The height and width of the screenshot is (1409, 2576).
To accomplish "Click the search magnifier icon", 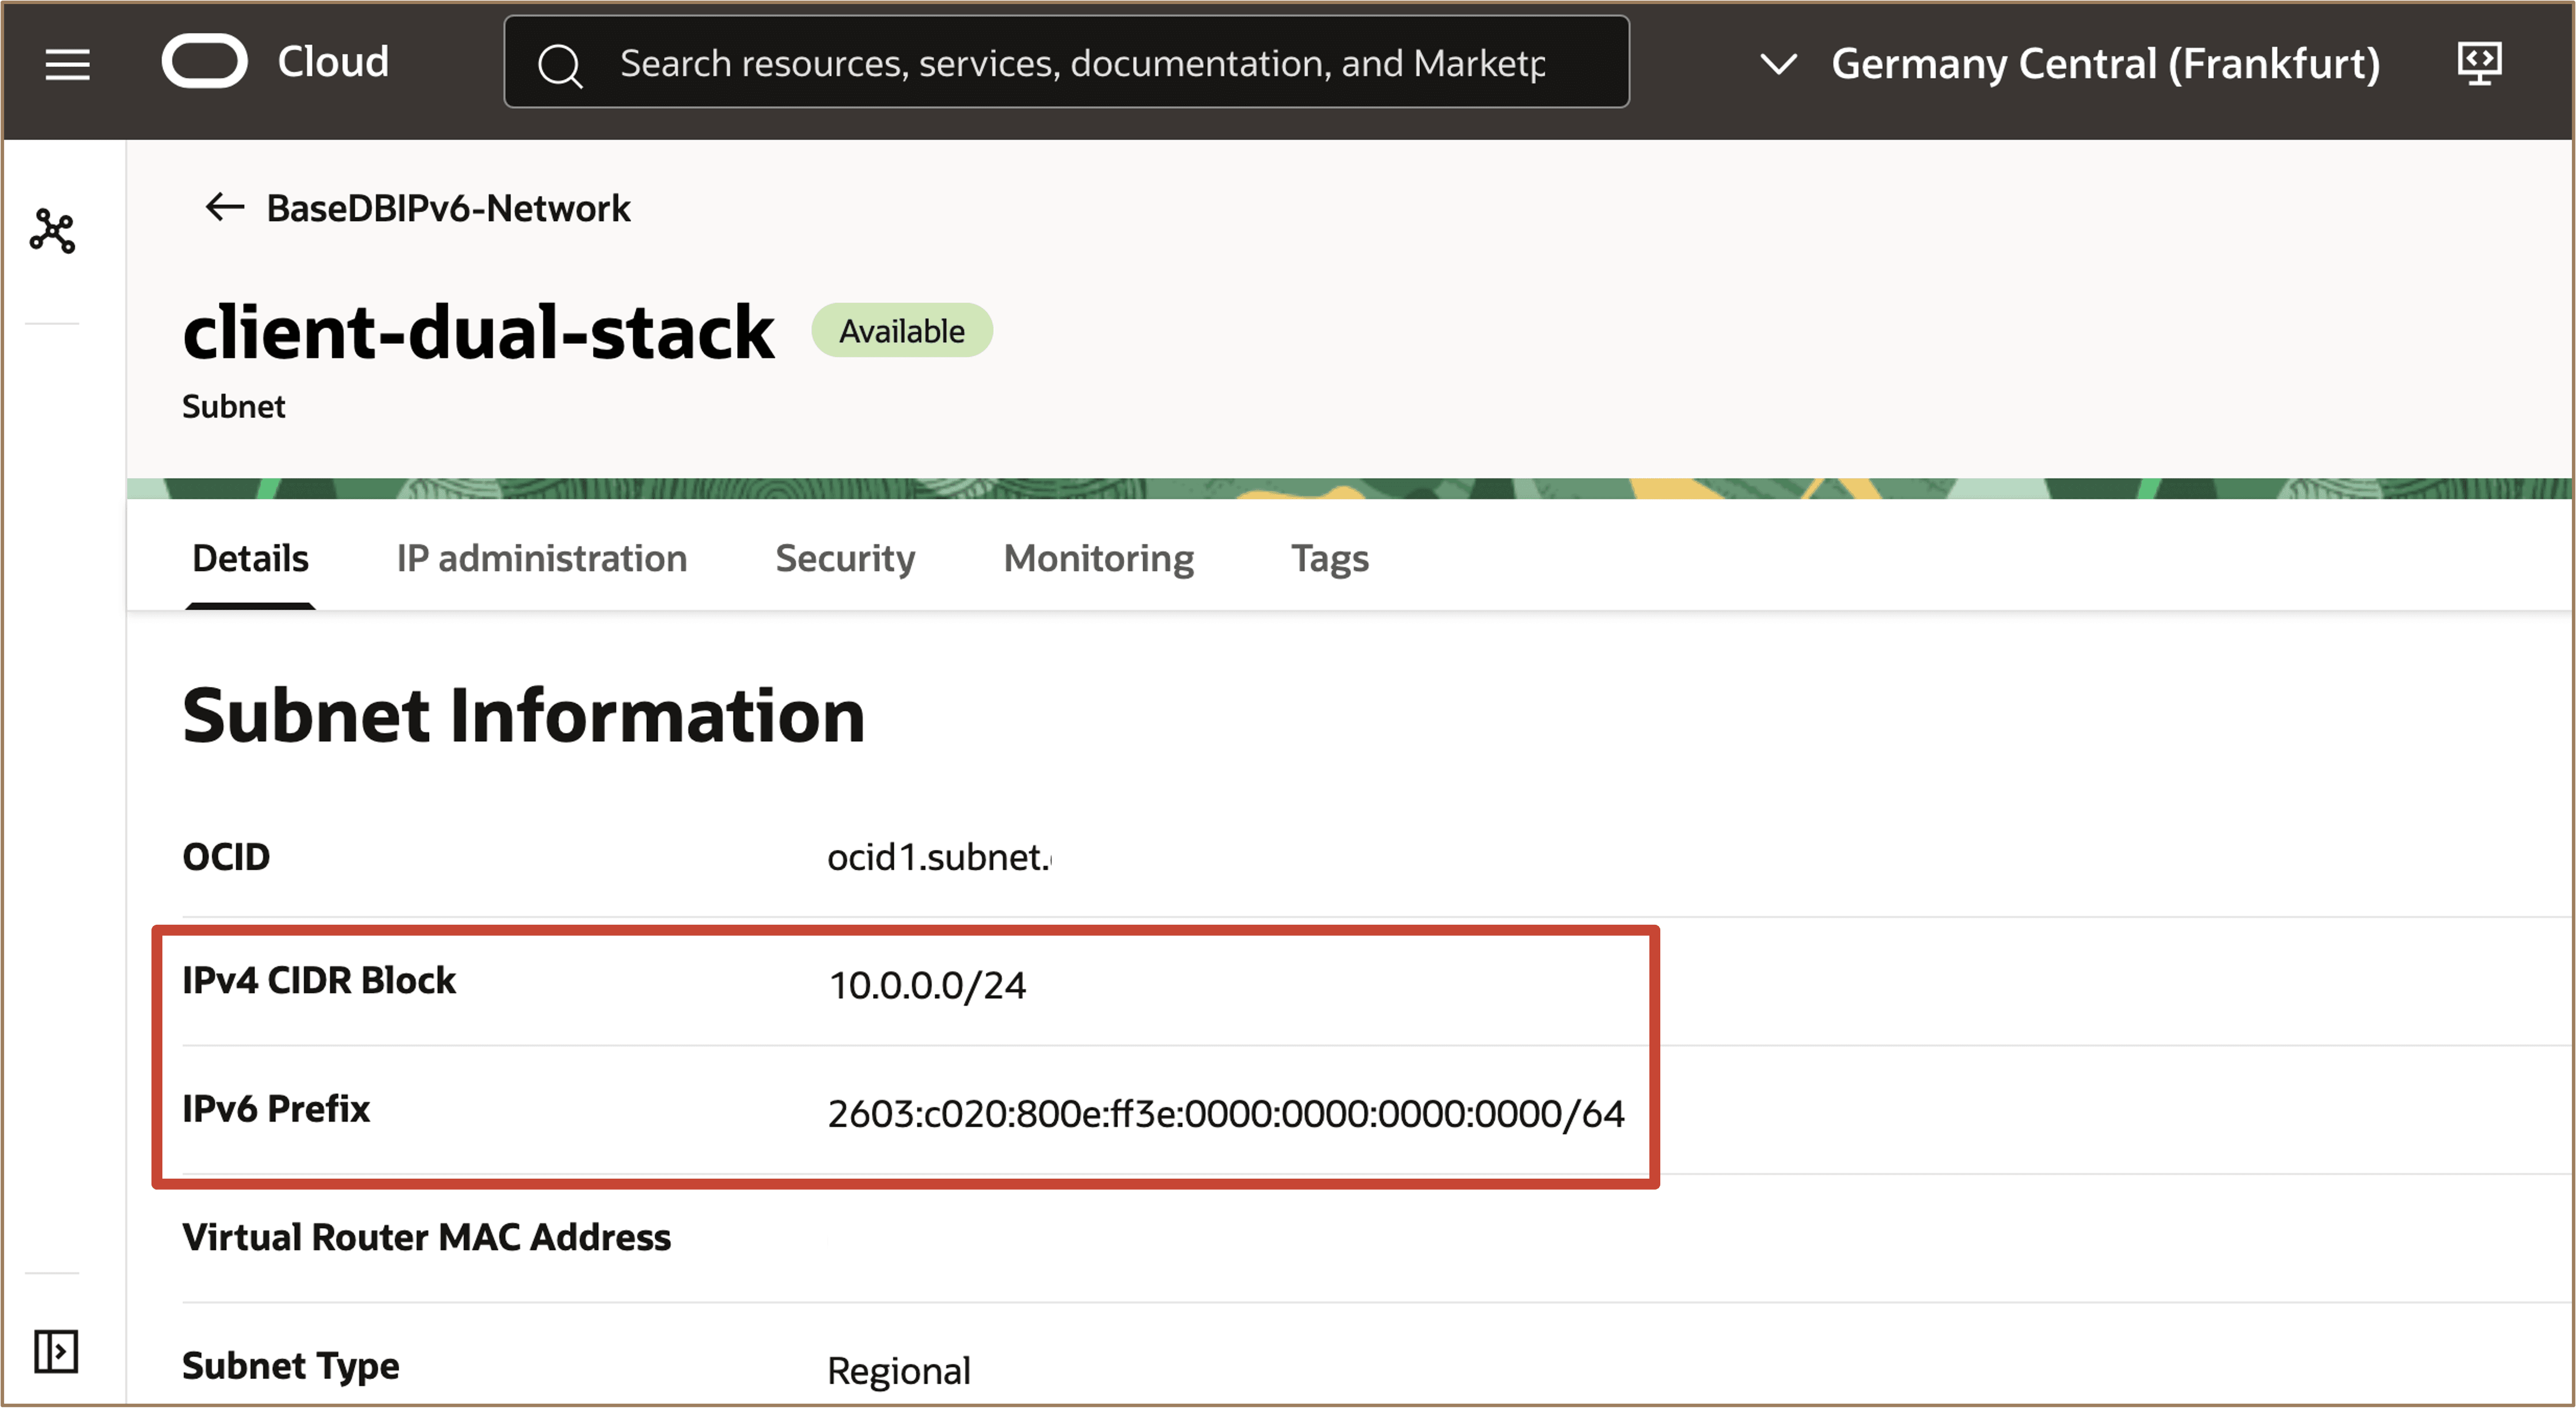I will (560, 65).
